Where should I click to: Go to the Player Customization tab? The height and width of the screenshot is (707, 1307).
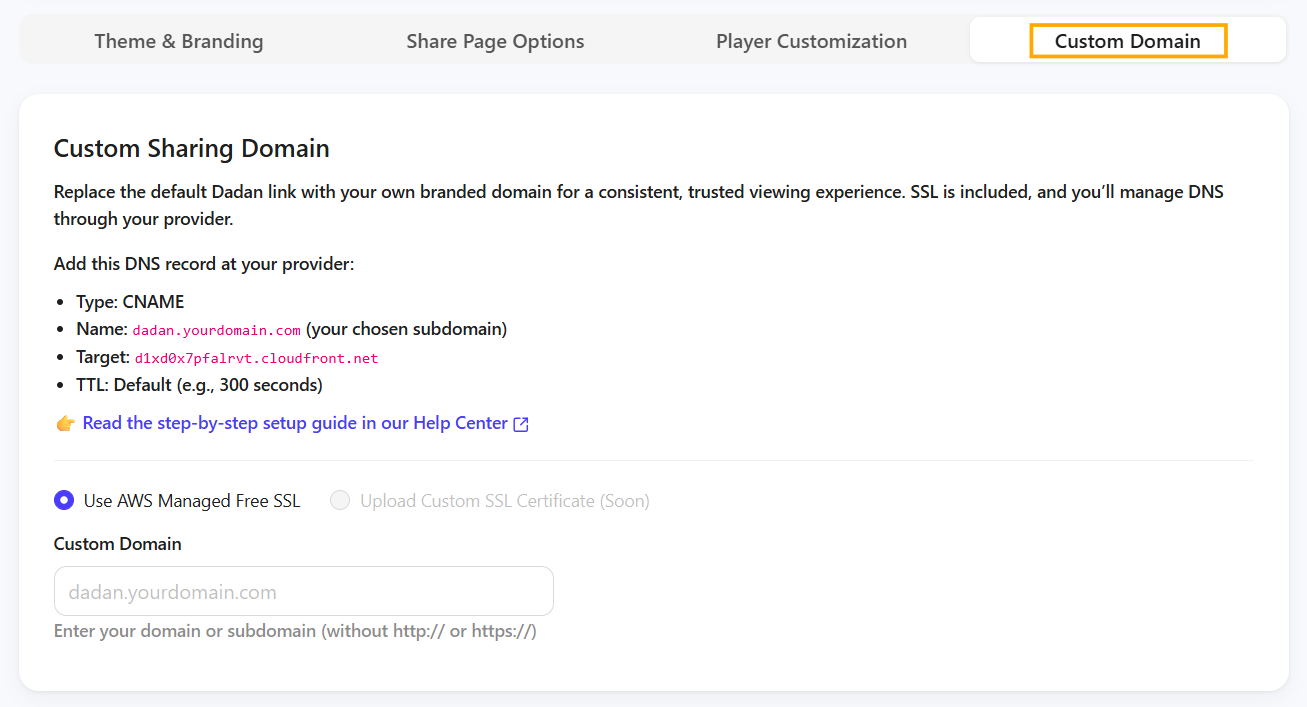pyautogui.click(x=811, y=41)
